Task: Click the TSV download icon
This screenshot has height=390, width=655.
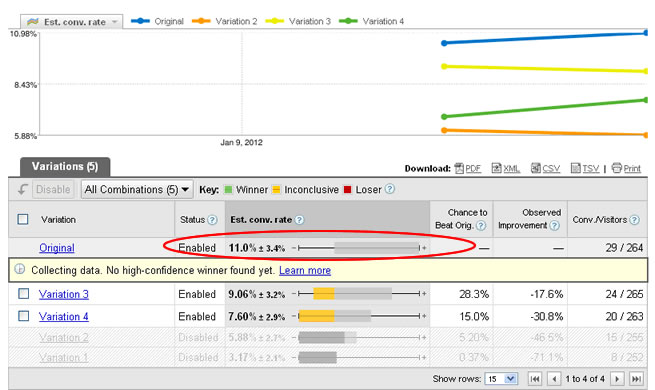Action: (576, 168)
